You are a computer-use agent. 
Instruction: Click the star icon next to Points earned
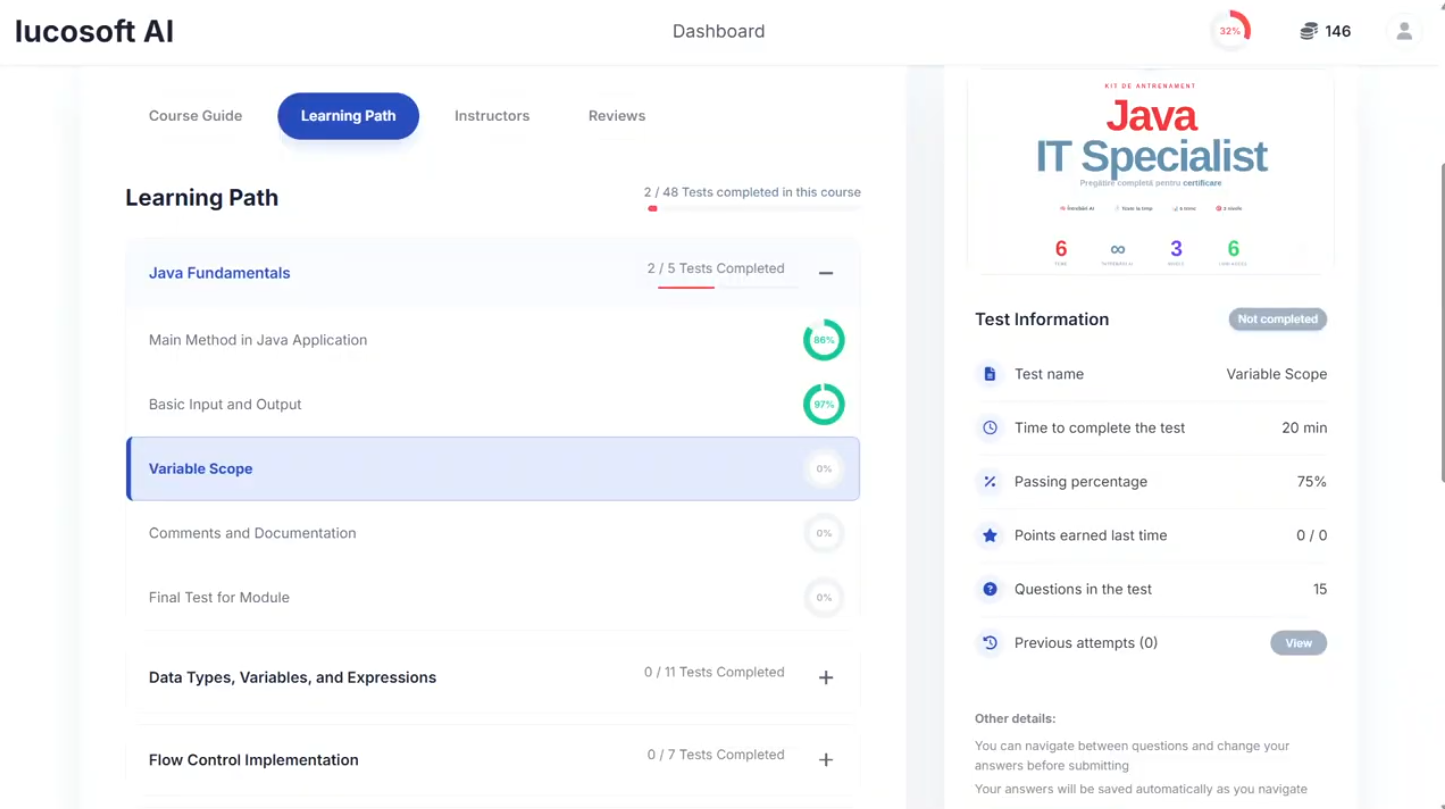(989, 535)
